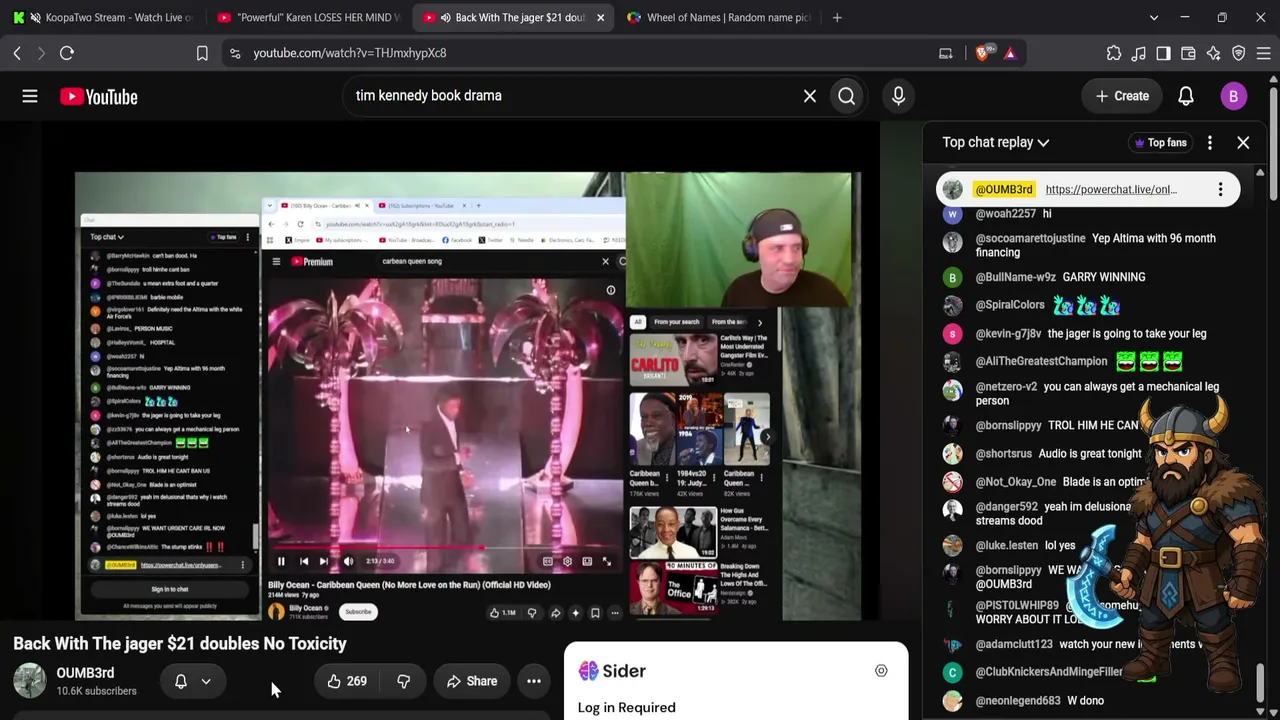Switch to the Karen LOSES HER MIND tab

(310, 18)
